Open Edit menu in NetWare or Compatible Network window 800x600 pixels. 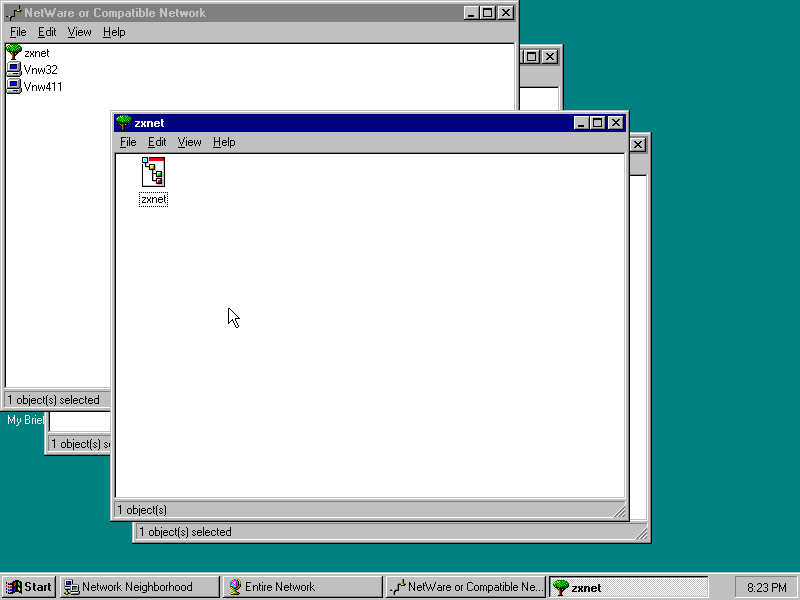click(x=47, y=32)
